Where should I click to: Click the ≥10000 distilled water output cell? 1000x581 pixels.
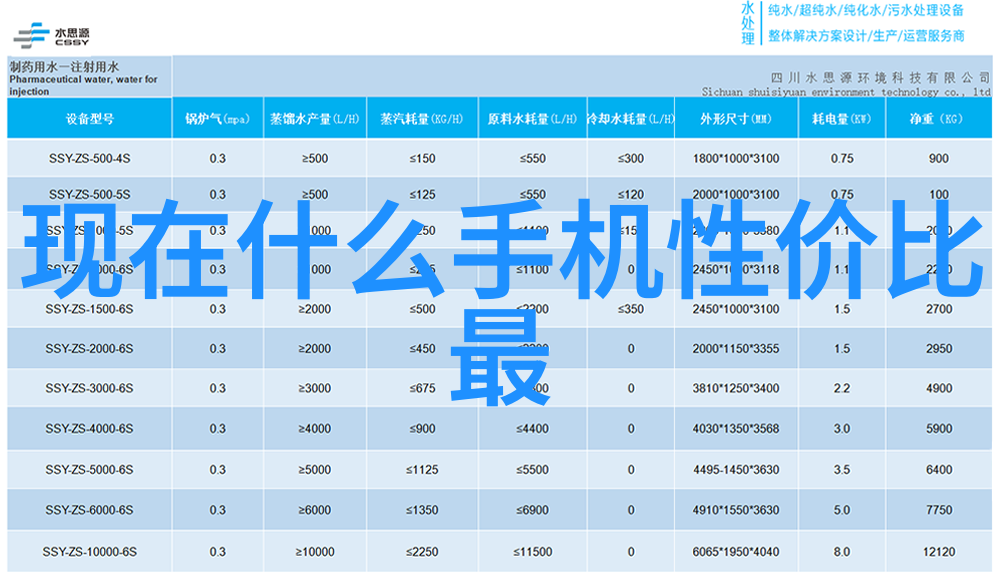(315, 552)
